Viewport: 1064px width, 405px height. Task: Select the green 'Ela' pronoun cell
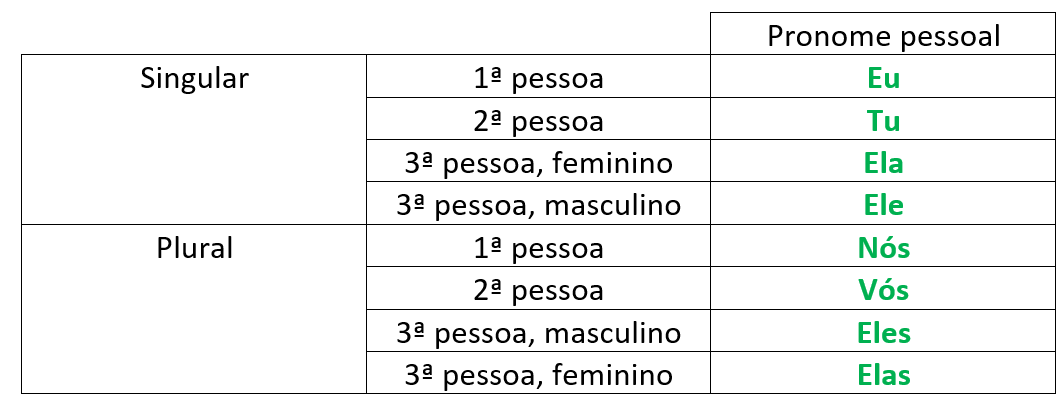pyautogui.click(x=884, y=163)
